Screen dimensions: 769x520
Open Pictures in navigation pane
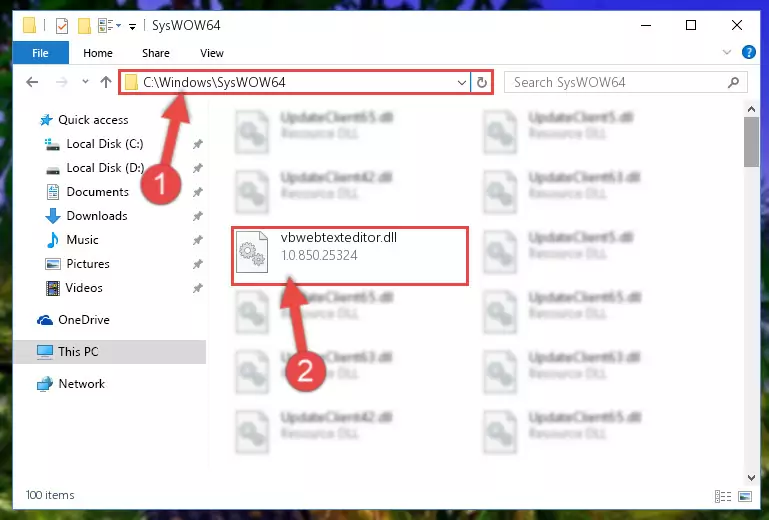coord(88,264)
